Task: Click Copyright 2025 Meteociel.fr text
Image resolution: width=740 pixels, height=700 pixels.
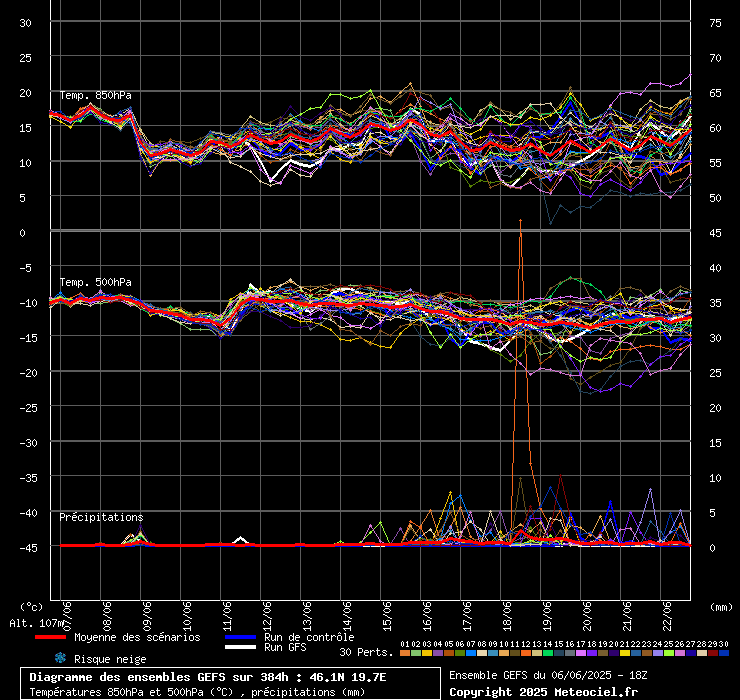Action: [543, 692]
